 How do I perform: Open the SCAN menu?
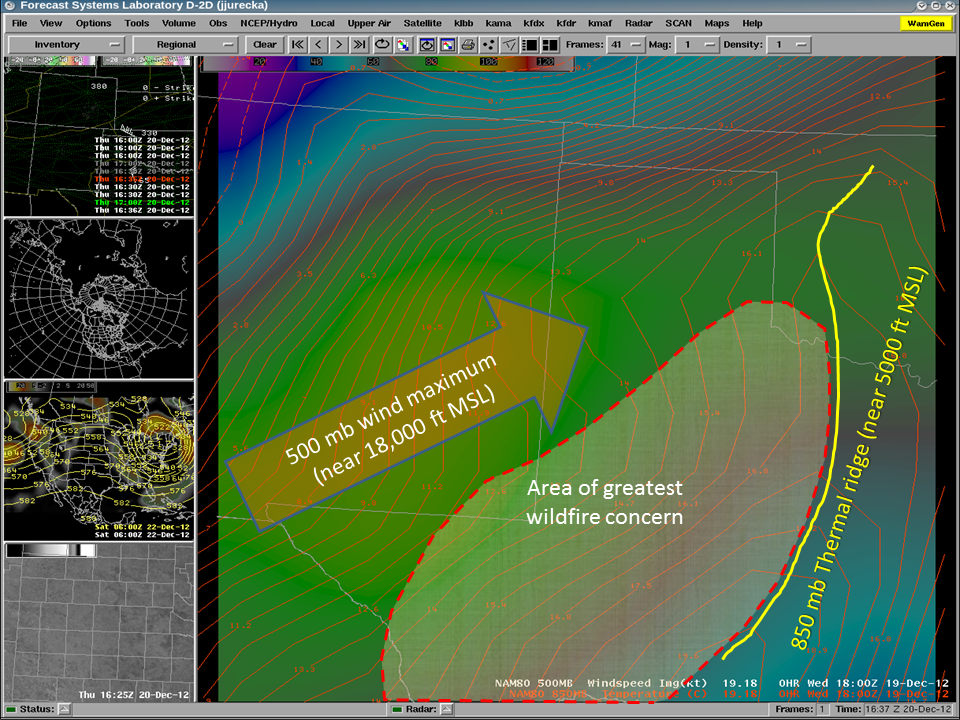click(678, 23)
